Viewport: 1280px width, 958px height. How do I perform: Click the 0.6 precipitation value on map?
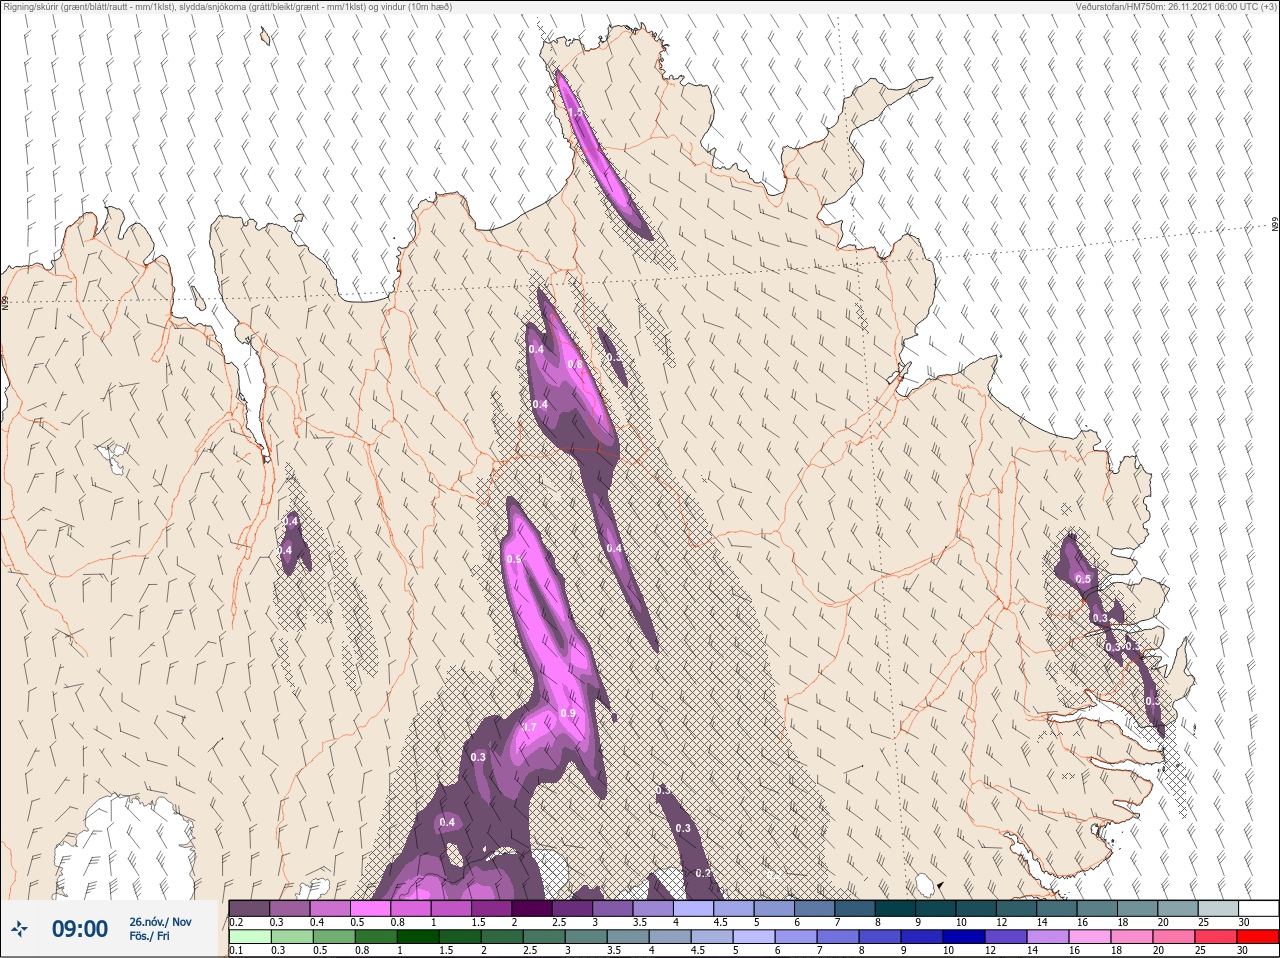point(575,364)
